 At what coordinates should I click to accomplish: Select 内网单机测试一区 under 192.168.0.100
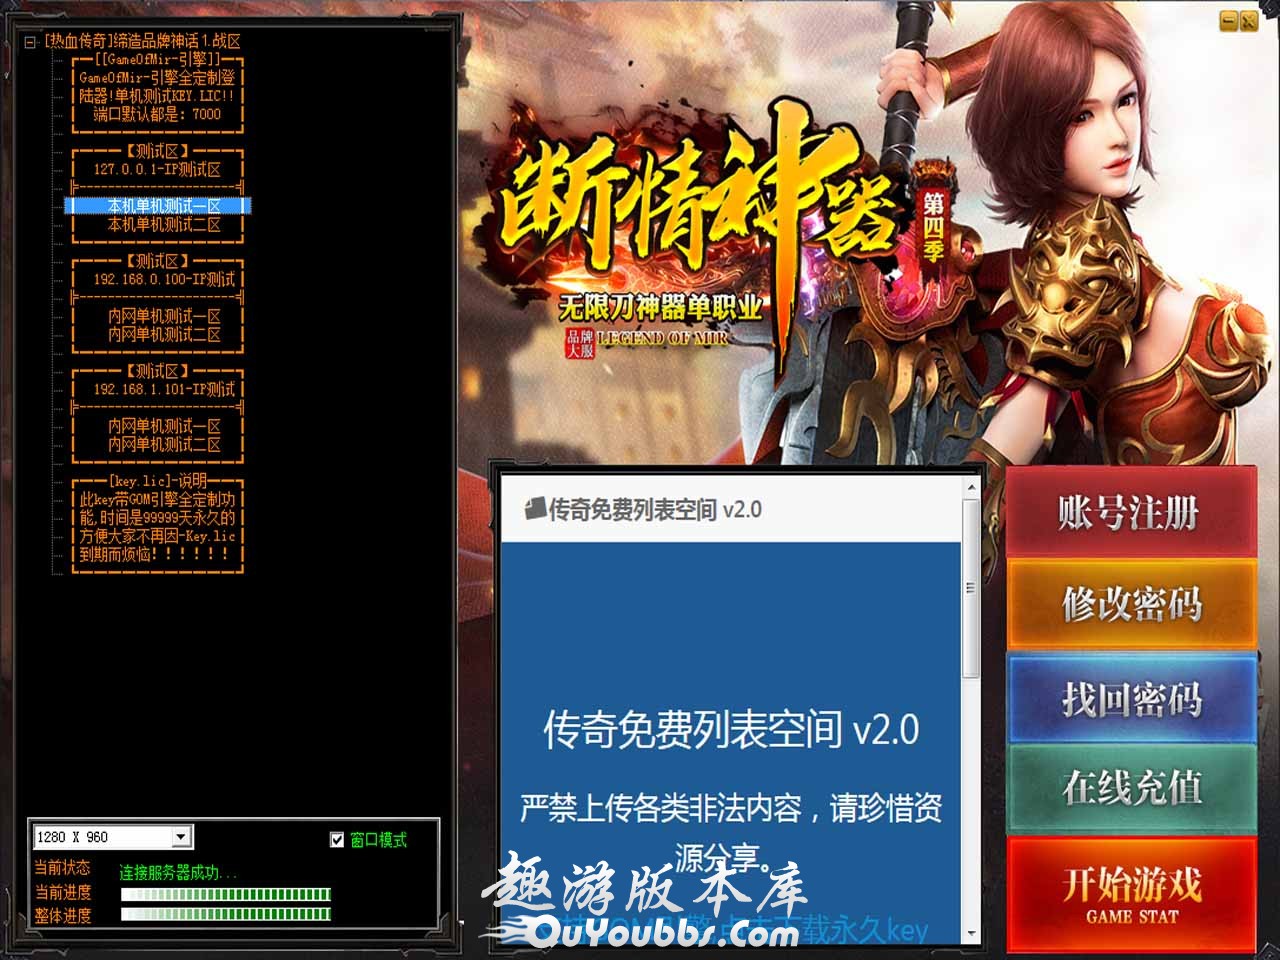tap(164, 316)
